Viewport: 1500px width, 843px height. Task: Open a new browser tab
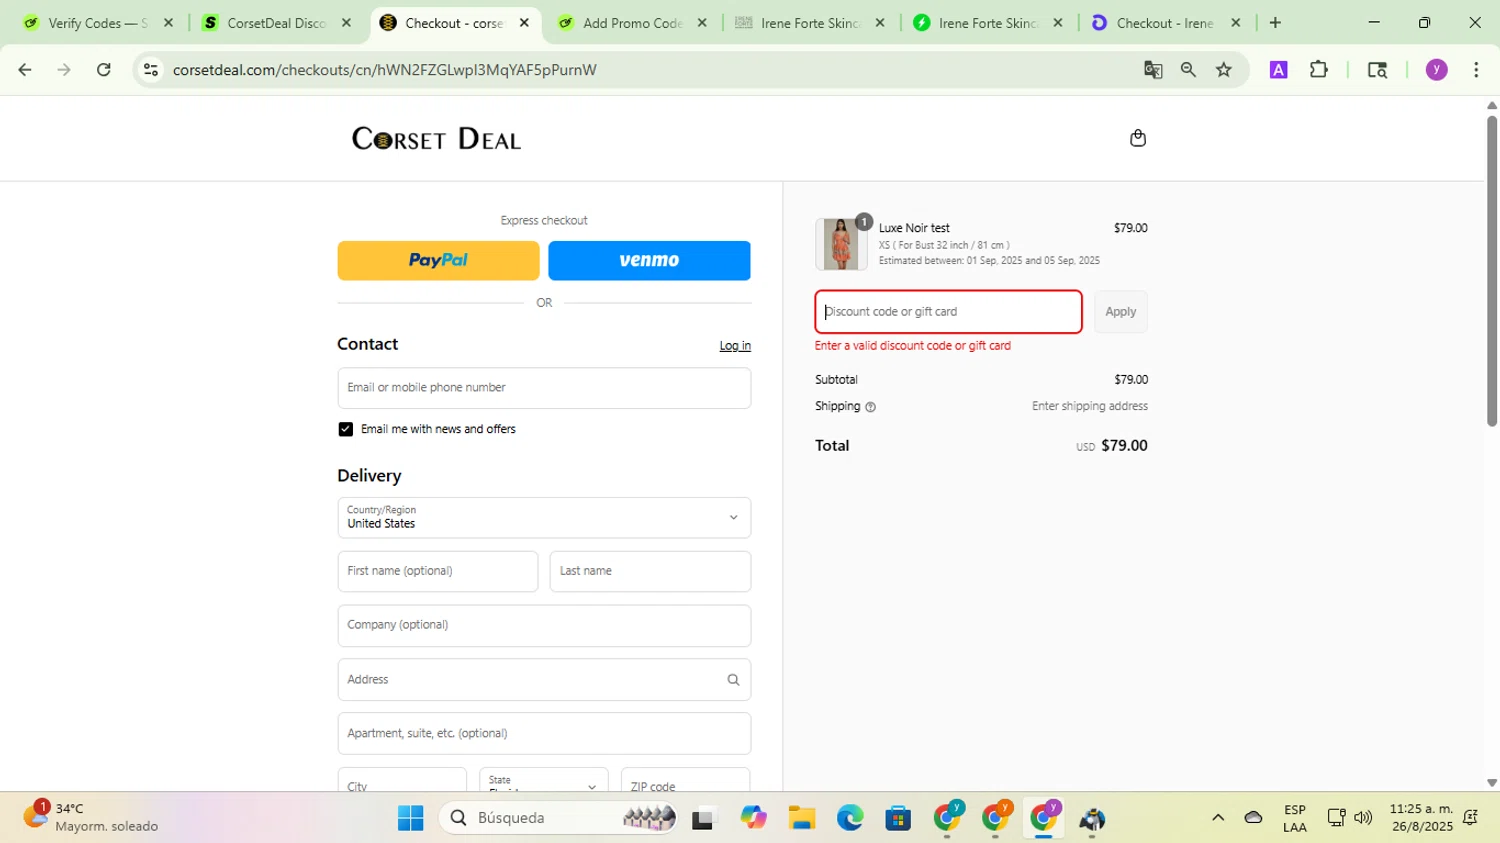[x=1275, y=23]
